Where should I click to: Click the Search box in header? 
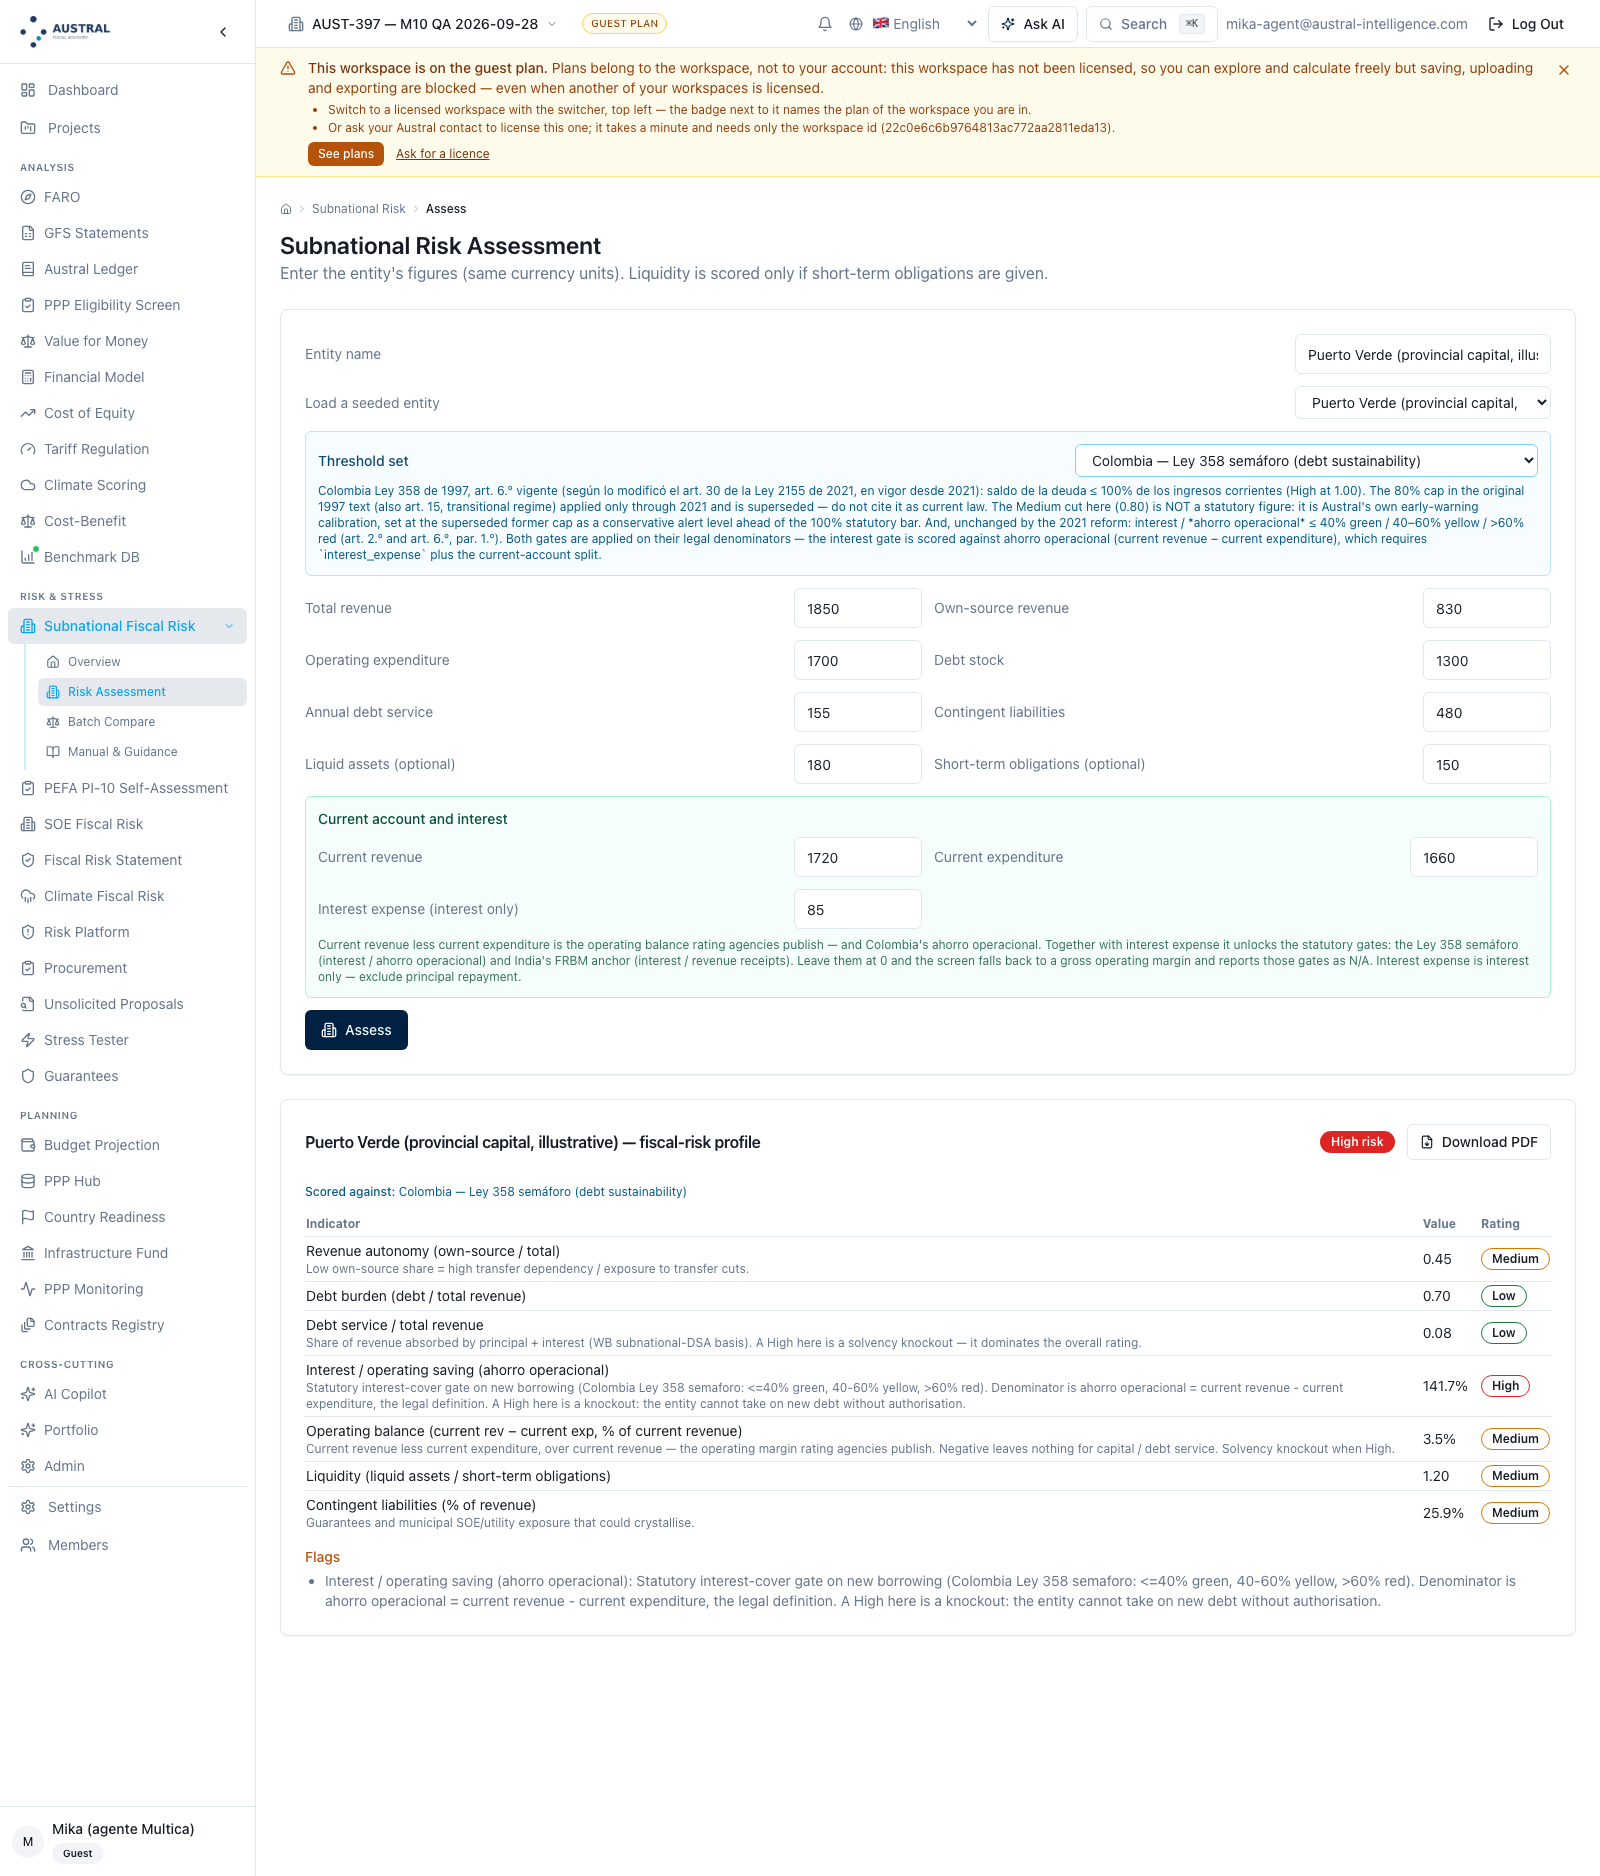coord(1152,24)
